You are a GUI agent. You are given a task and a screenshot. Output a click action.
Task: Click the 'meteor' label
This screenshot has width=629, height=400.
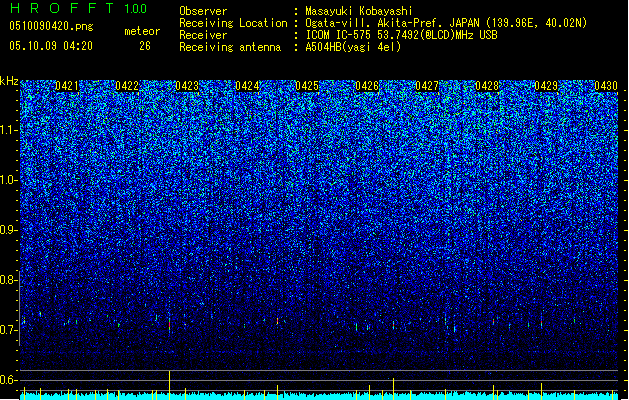pos(142,31)
